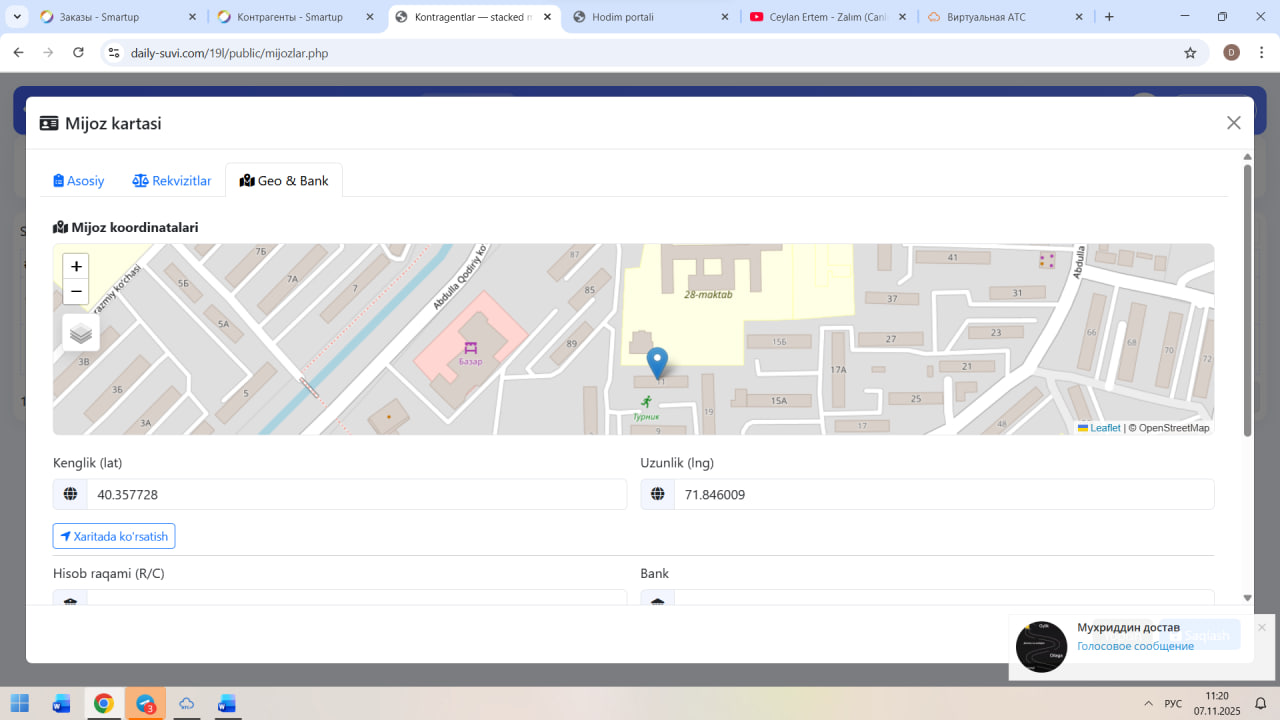Switch to the Rekvizitlar tab

pos(172,181)
